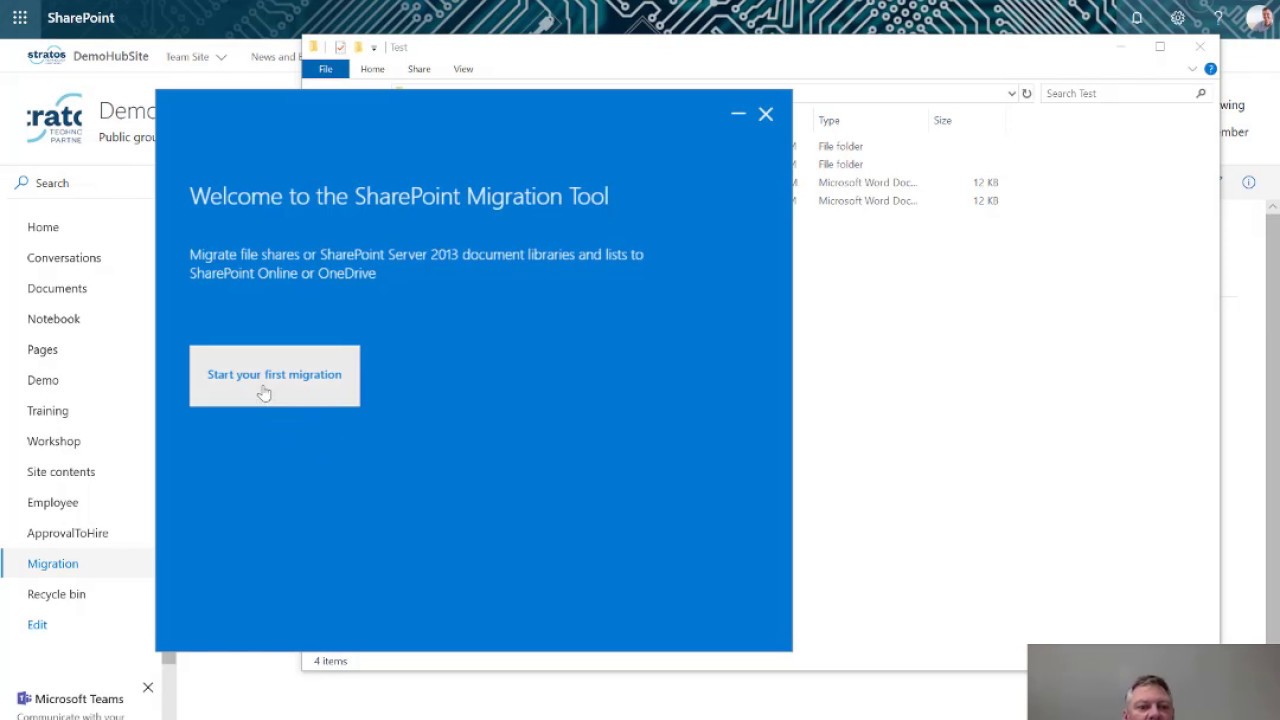Open Customize Quick Access Toolbar arrow in Explorer
Image resolution: width=1280 pixels, height=720 pixels.
click(374, 47)
